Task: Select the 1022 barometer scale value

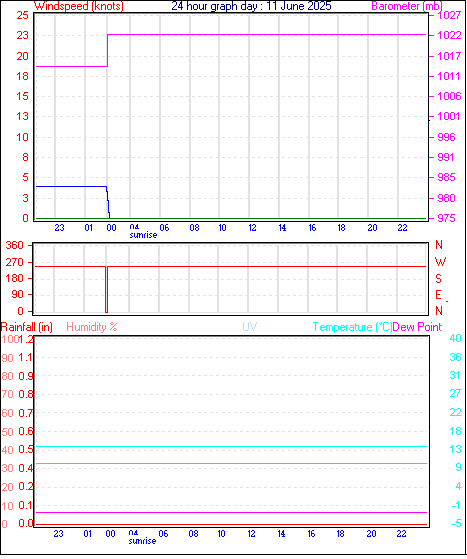Action: [449, 35]
